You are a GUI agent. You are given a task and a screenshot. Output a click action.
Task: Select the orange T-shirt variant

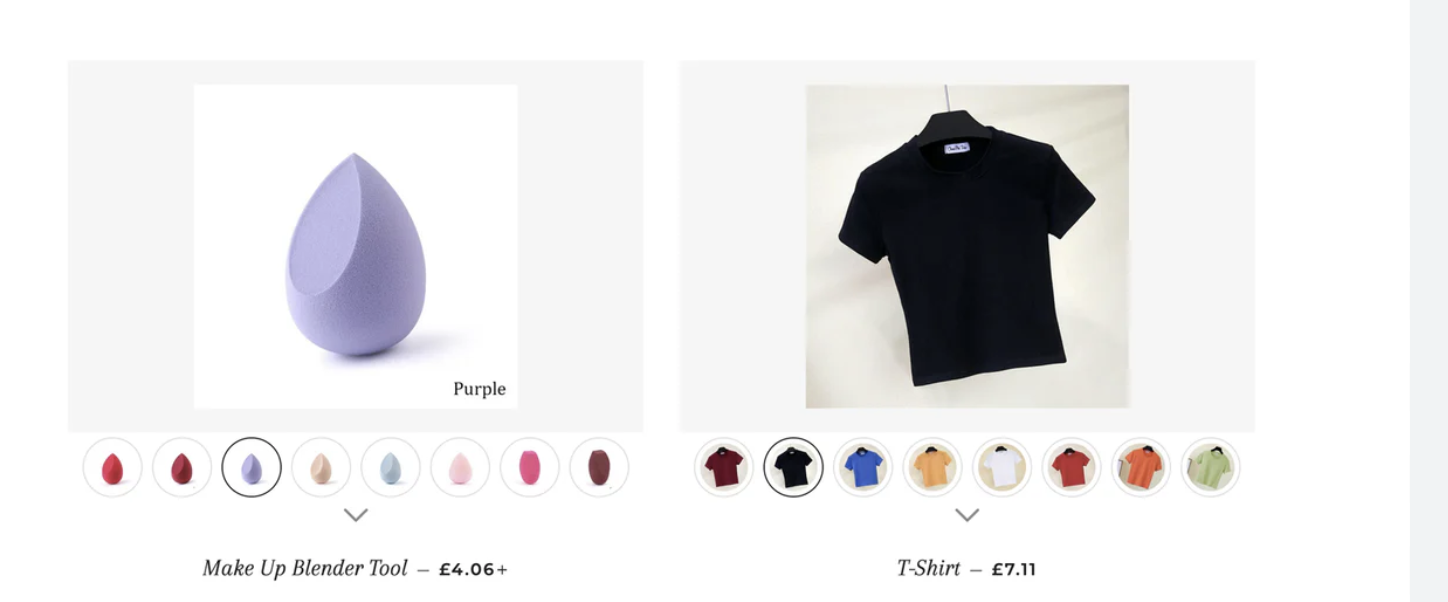click(1141, 467)
